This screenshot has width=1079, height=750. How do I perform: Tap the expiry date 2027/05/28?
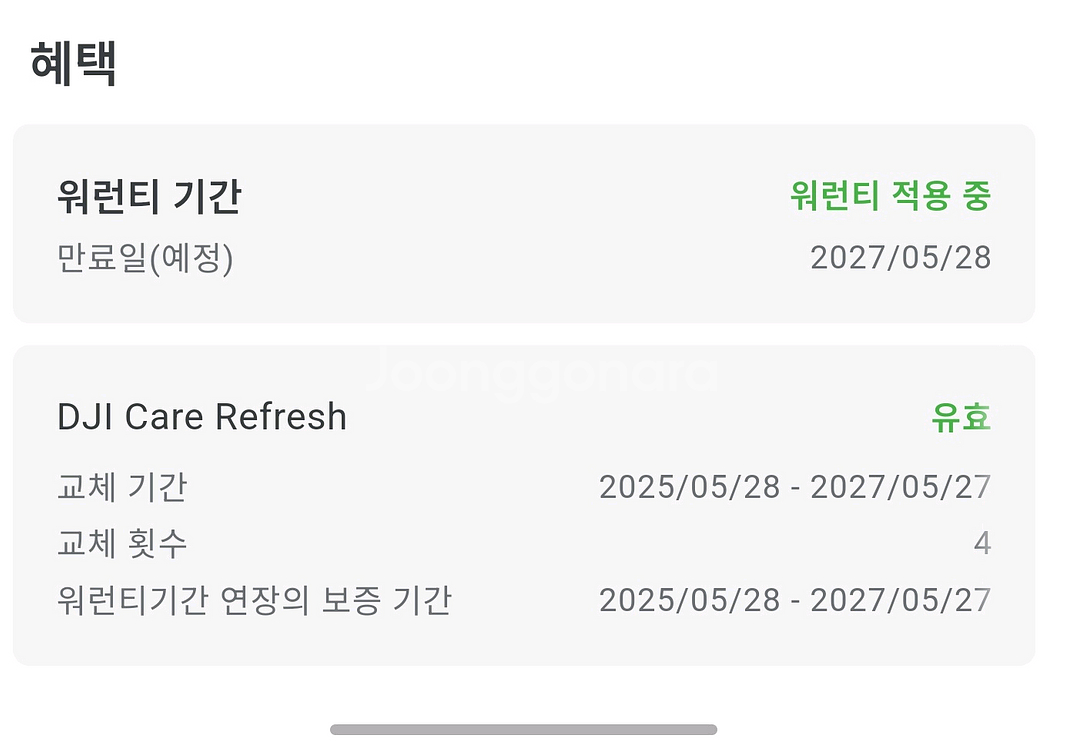tap(900, 258)
